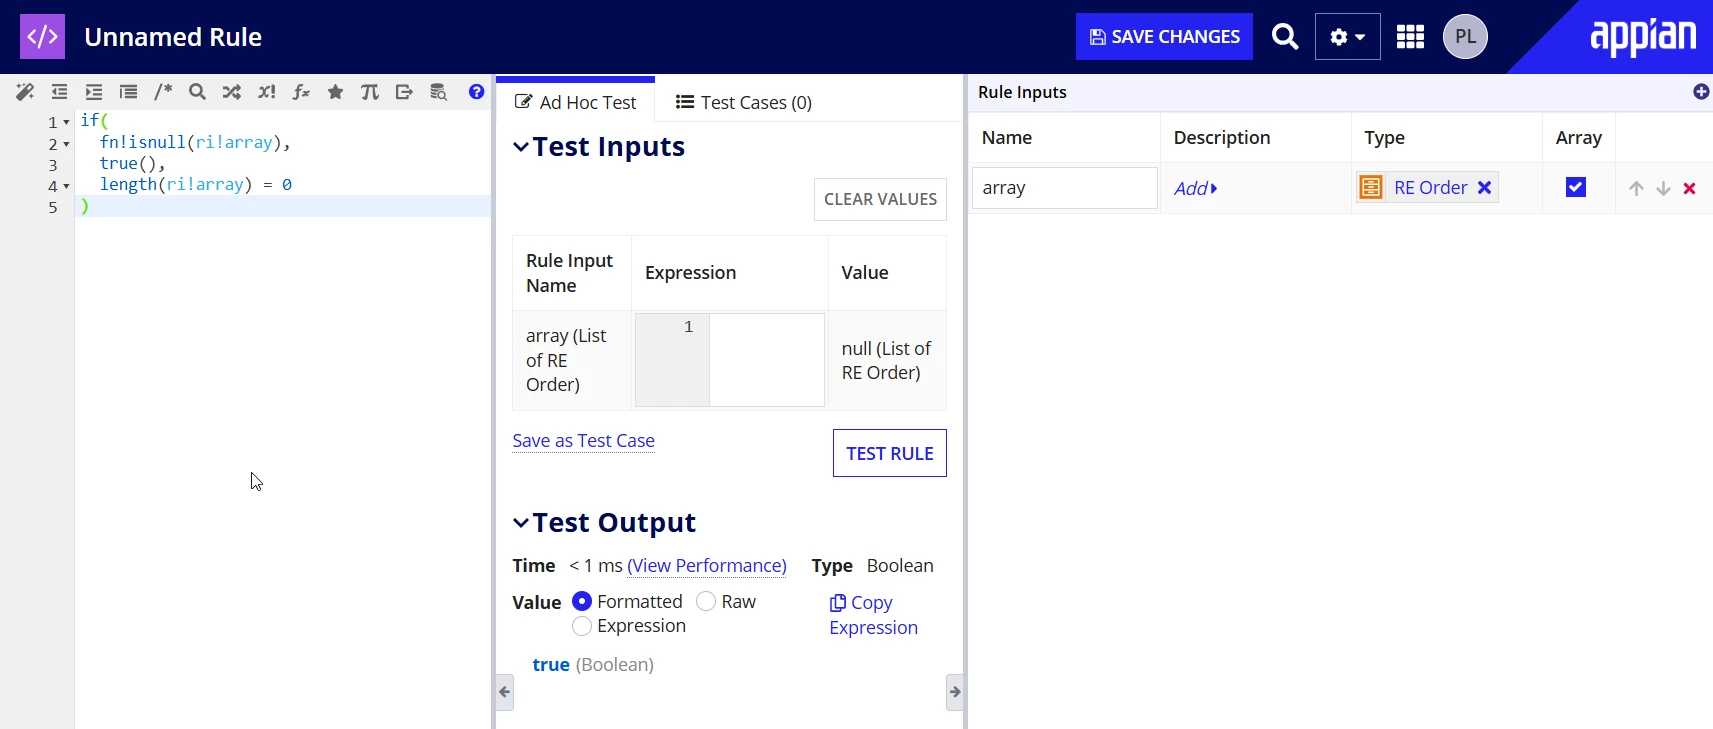Open the editor find magnifier icon
This screenshot has width=1713, height=729.
197,92
